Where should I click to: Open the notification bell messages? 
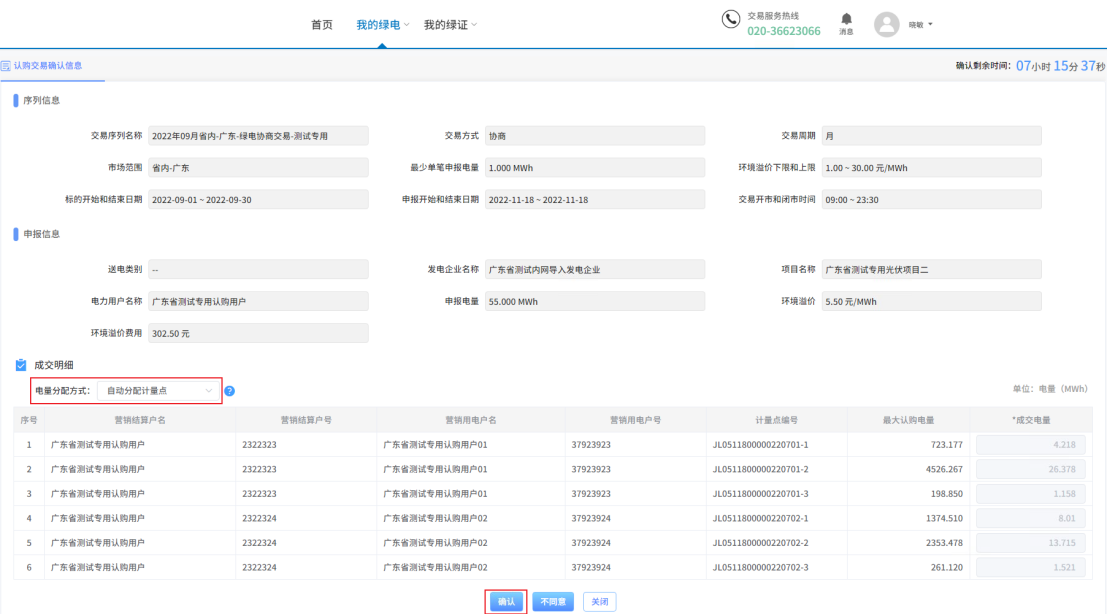click(846, 19)
